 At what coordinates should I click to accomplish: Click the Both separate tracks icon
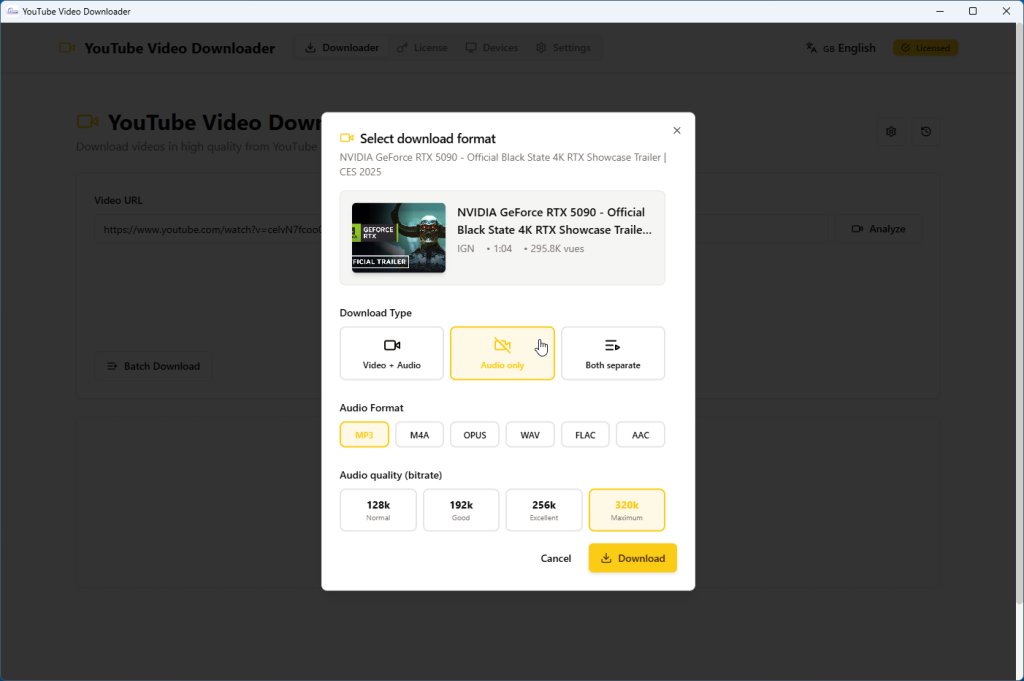[x=613, y=347]
